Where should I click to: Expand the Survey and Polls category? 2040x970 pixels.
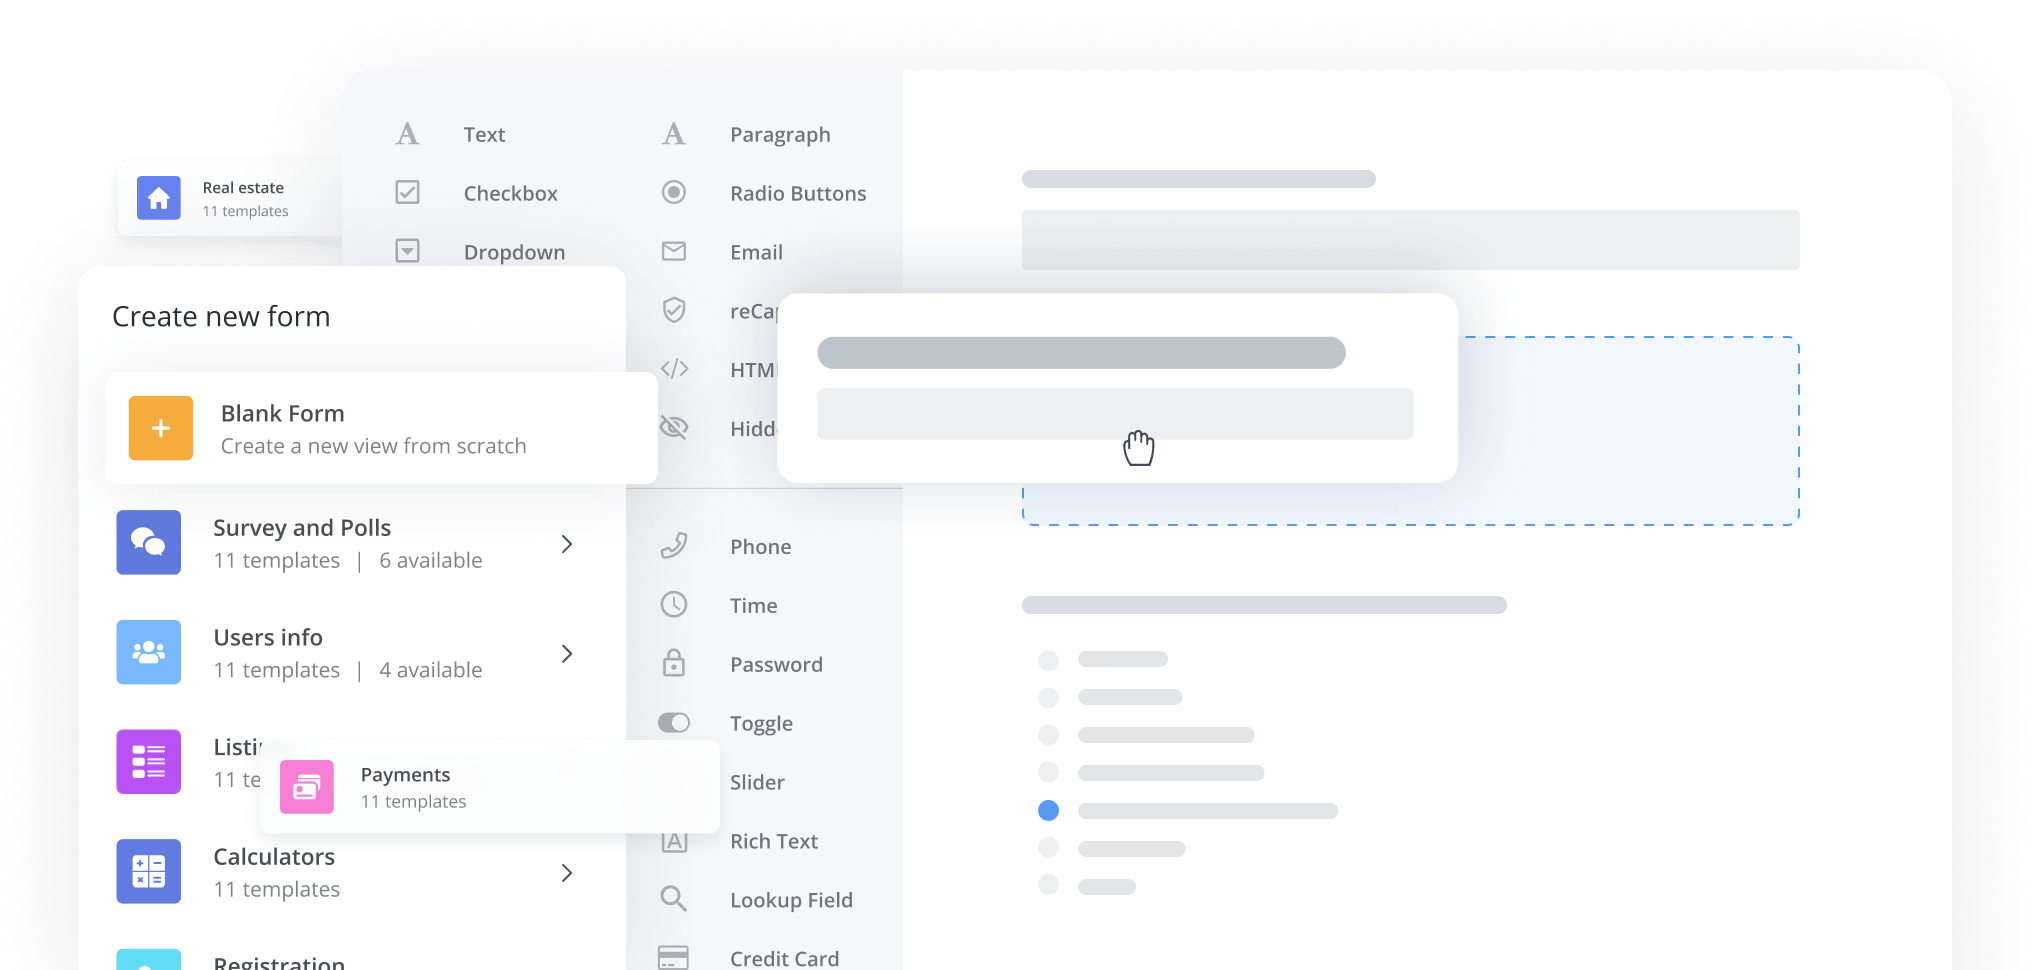click(x=567, y=544)
